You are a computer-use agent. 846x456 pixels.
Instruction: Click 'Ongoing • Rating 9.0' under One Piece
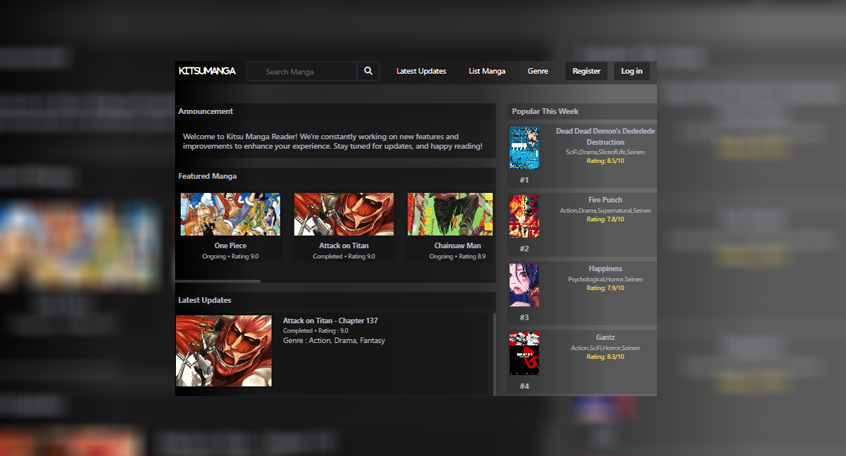[x=230, y=256]
